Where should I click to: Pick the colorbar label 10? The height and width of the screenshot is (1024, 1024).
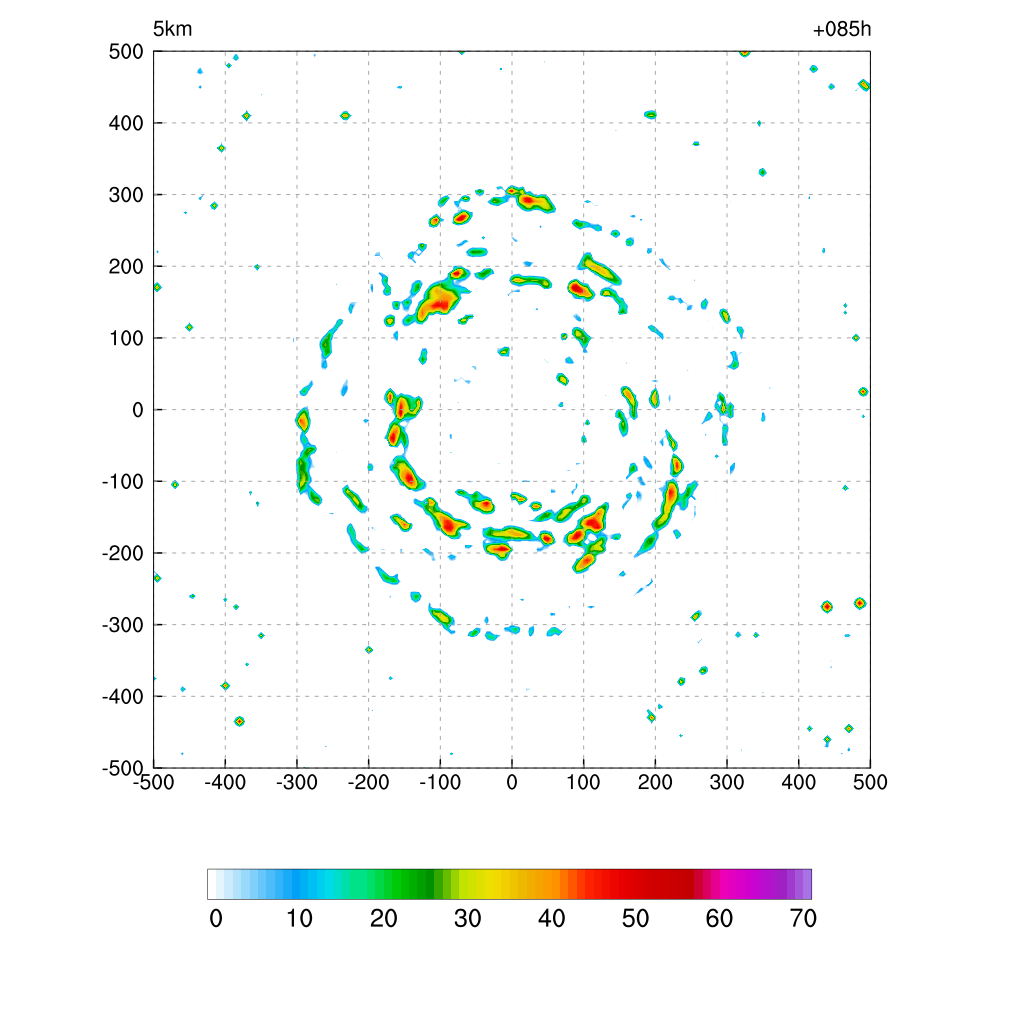(x=300, y=919)
